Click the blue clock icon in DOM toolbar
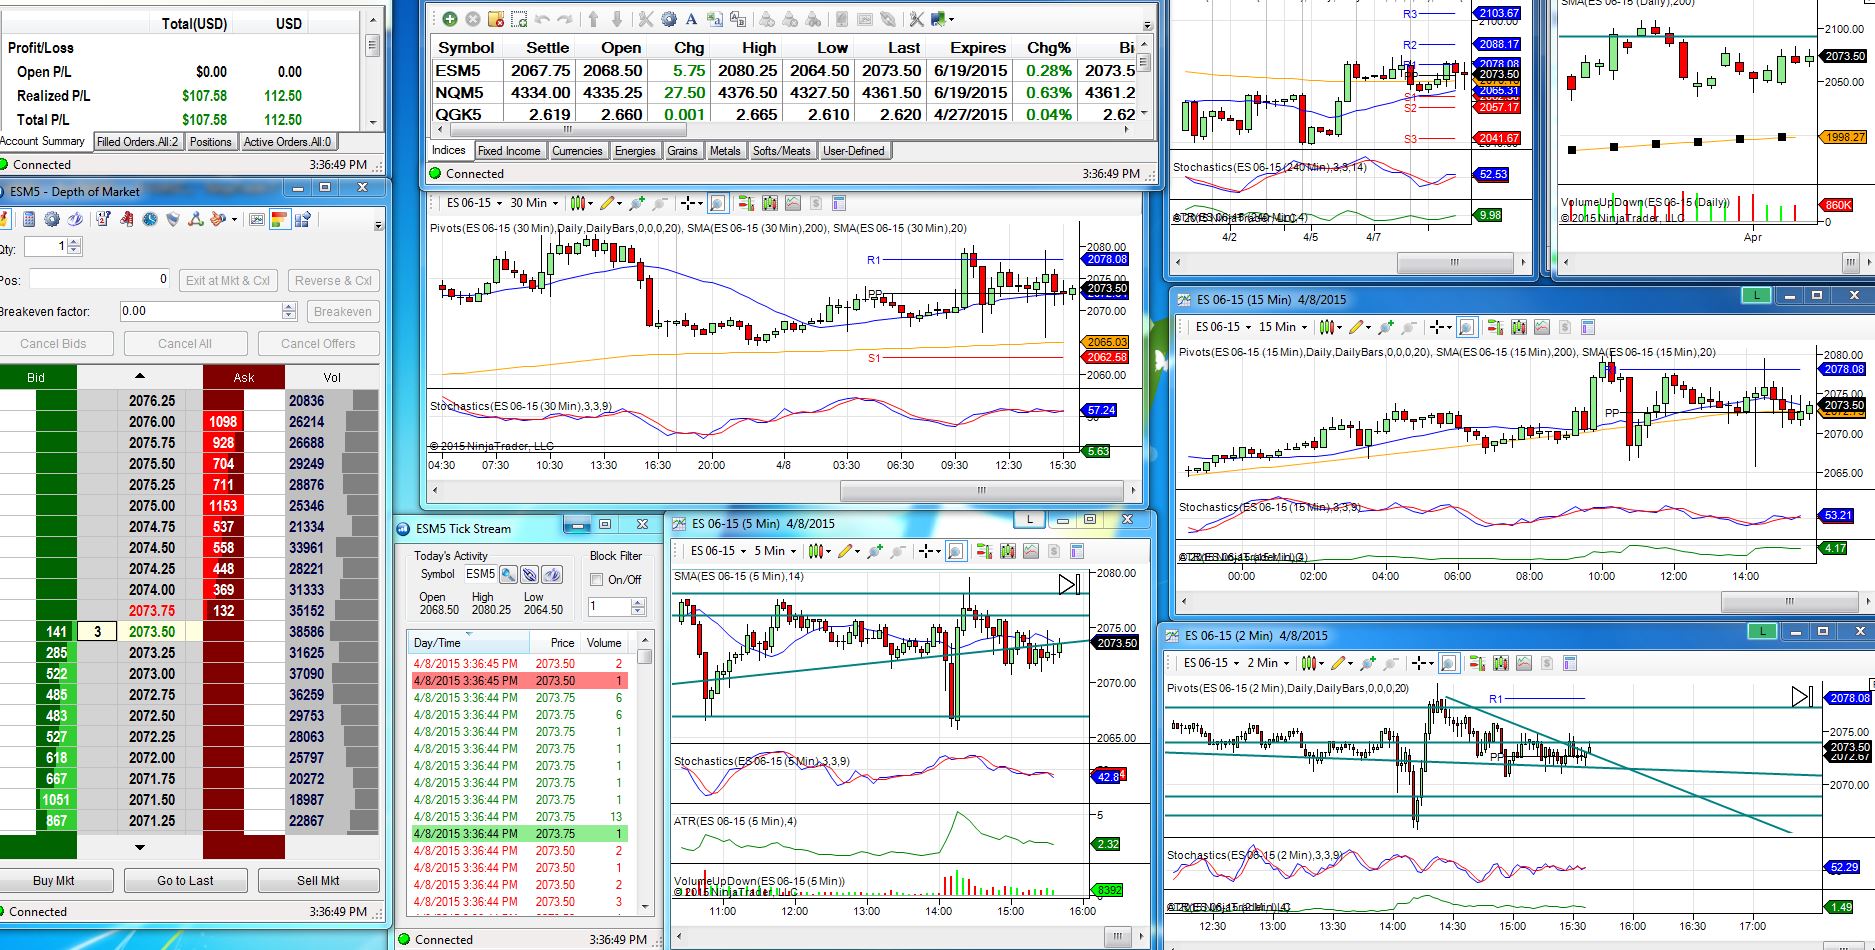 [x=150, y=219]
